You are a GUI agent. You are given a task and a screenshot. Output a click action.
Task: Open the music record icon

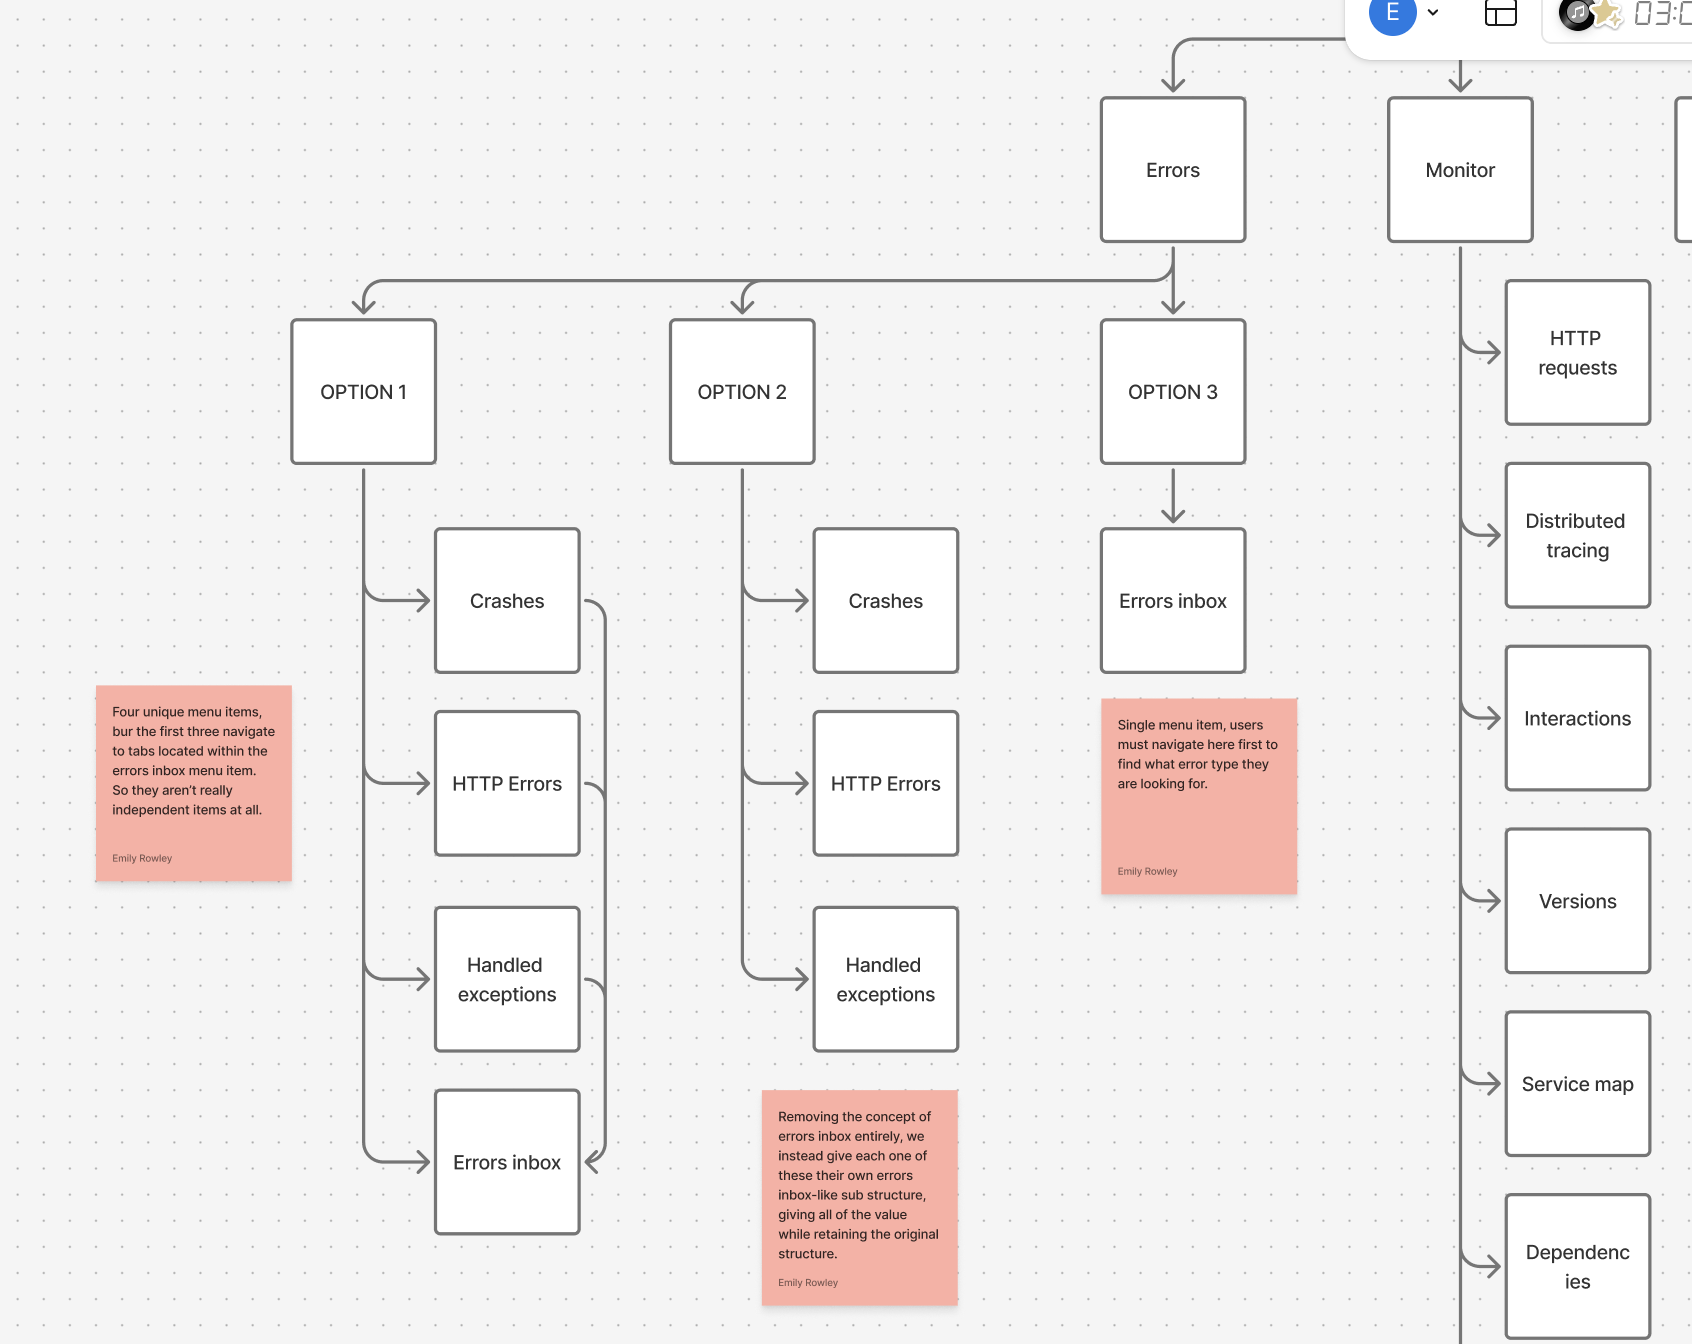click(x=1577, y=14)
